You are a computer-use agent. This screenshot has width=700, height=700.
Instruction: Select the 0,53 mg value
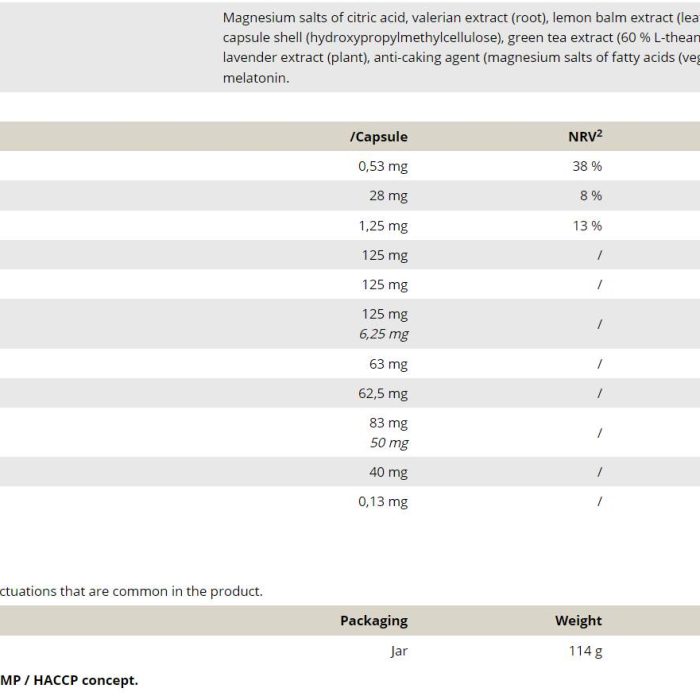point(383,167)
